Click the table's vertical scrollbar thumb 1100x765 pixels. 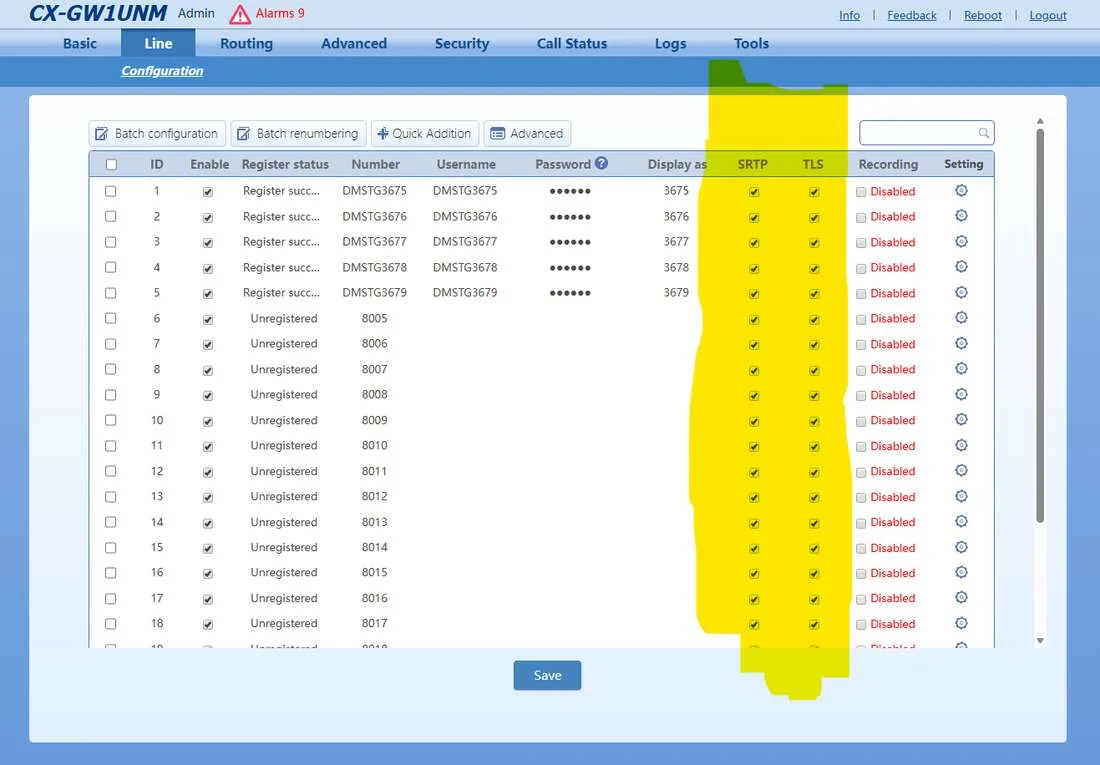tap(1040, 324)
